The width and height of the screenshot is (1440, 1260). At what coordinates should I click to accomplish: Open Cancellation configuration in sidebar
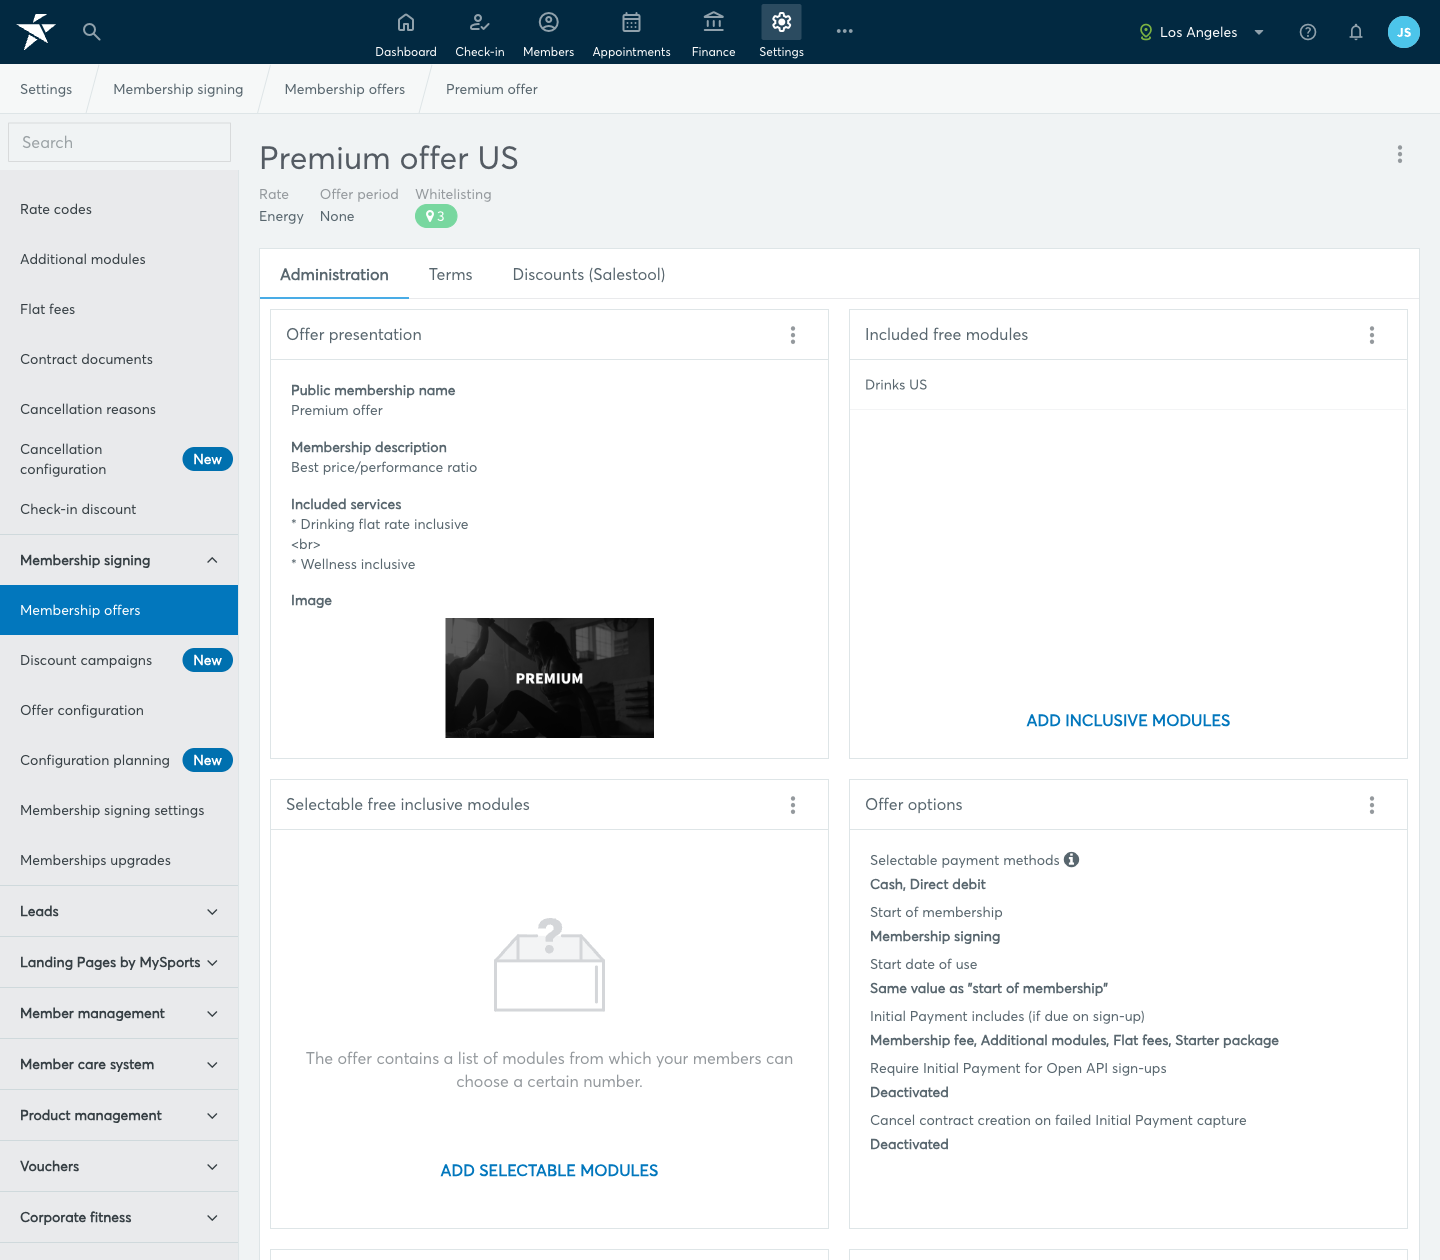[x=119, y=459]
